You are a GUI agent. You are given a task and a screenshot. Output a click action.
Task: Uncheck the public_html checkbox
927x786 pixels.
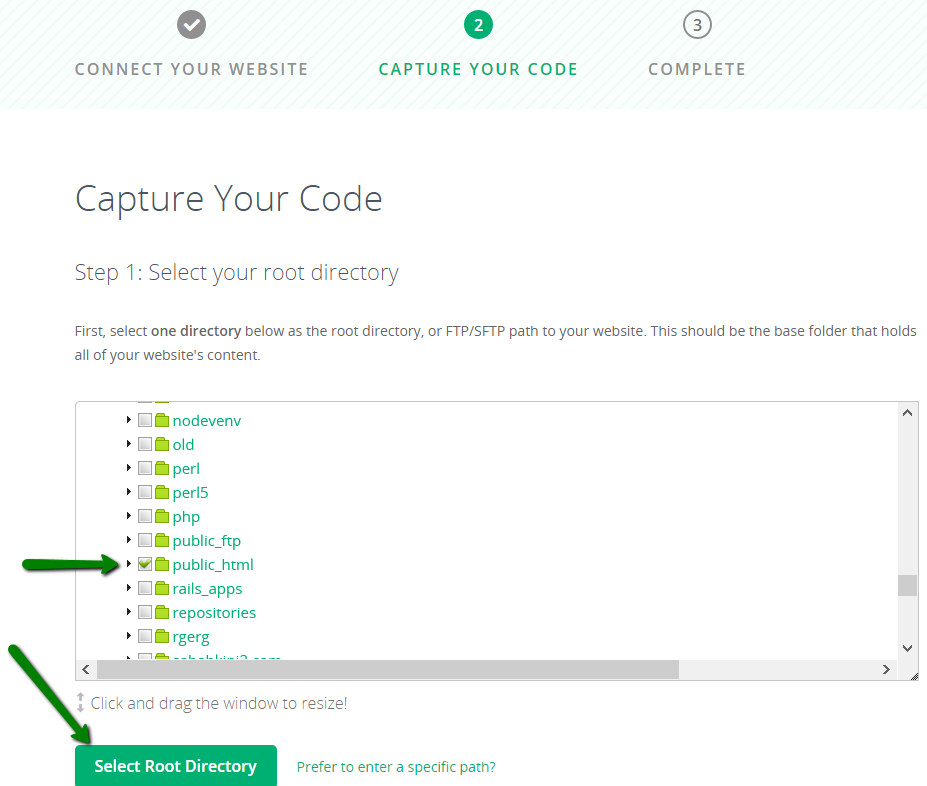point(145,564)
